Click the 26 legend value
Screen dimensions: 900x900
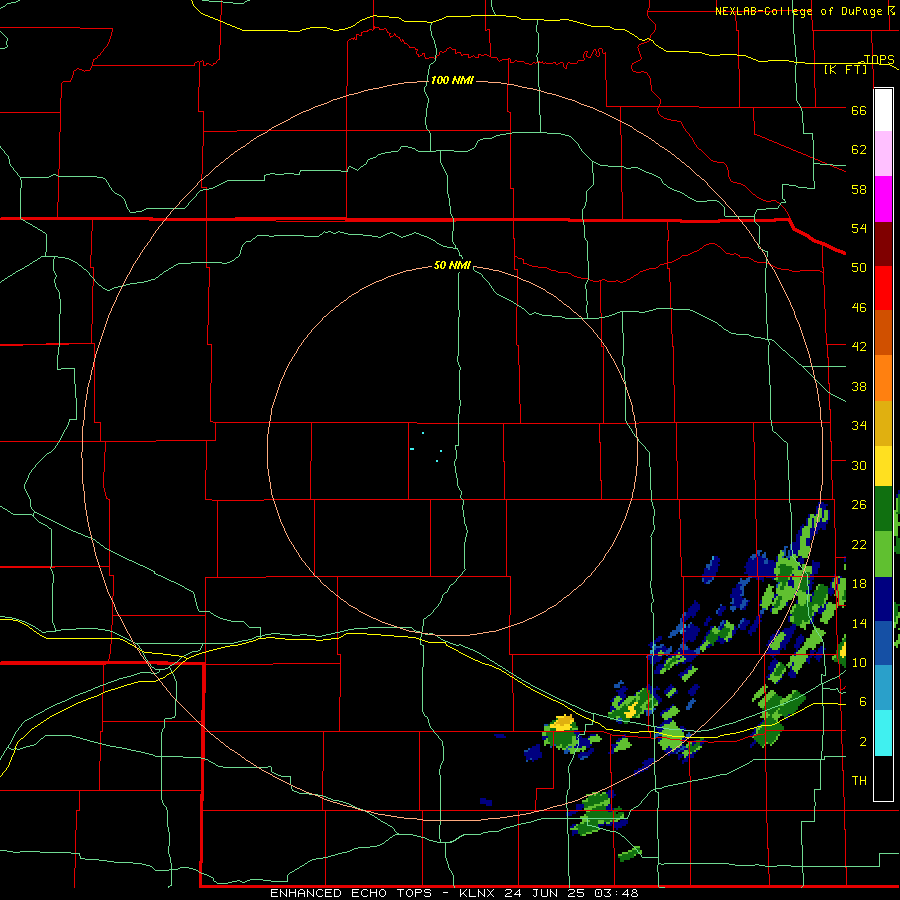pyautogui.click(x=859, y=505)
